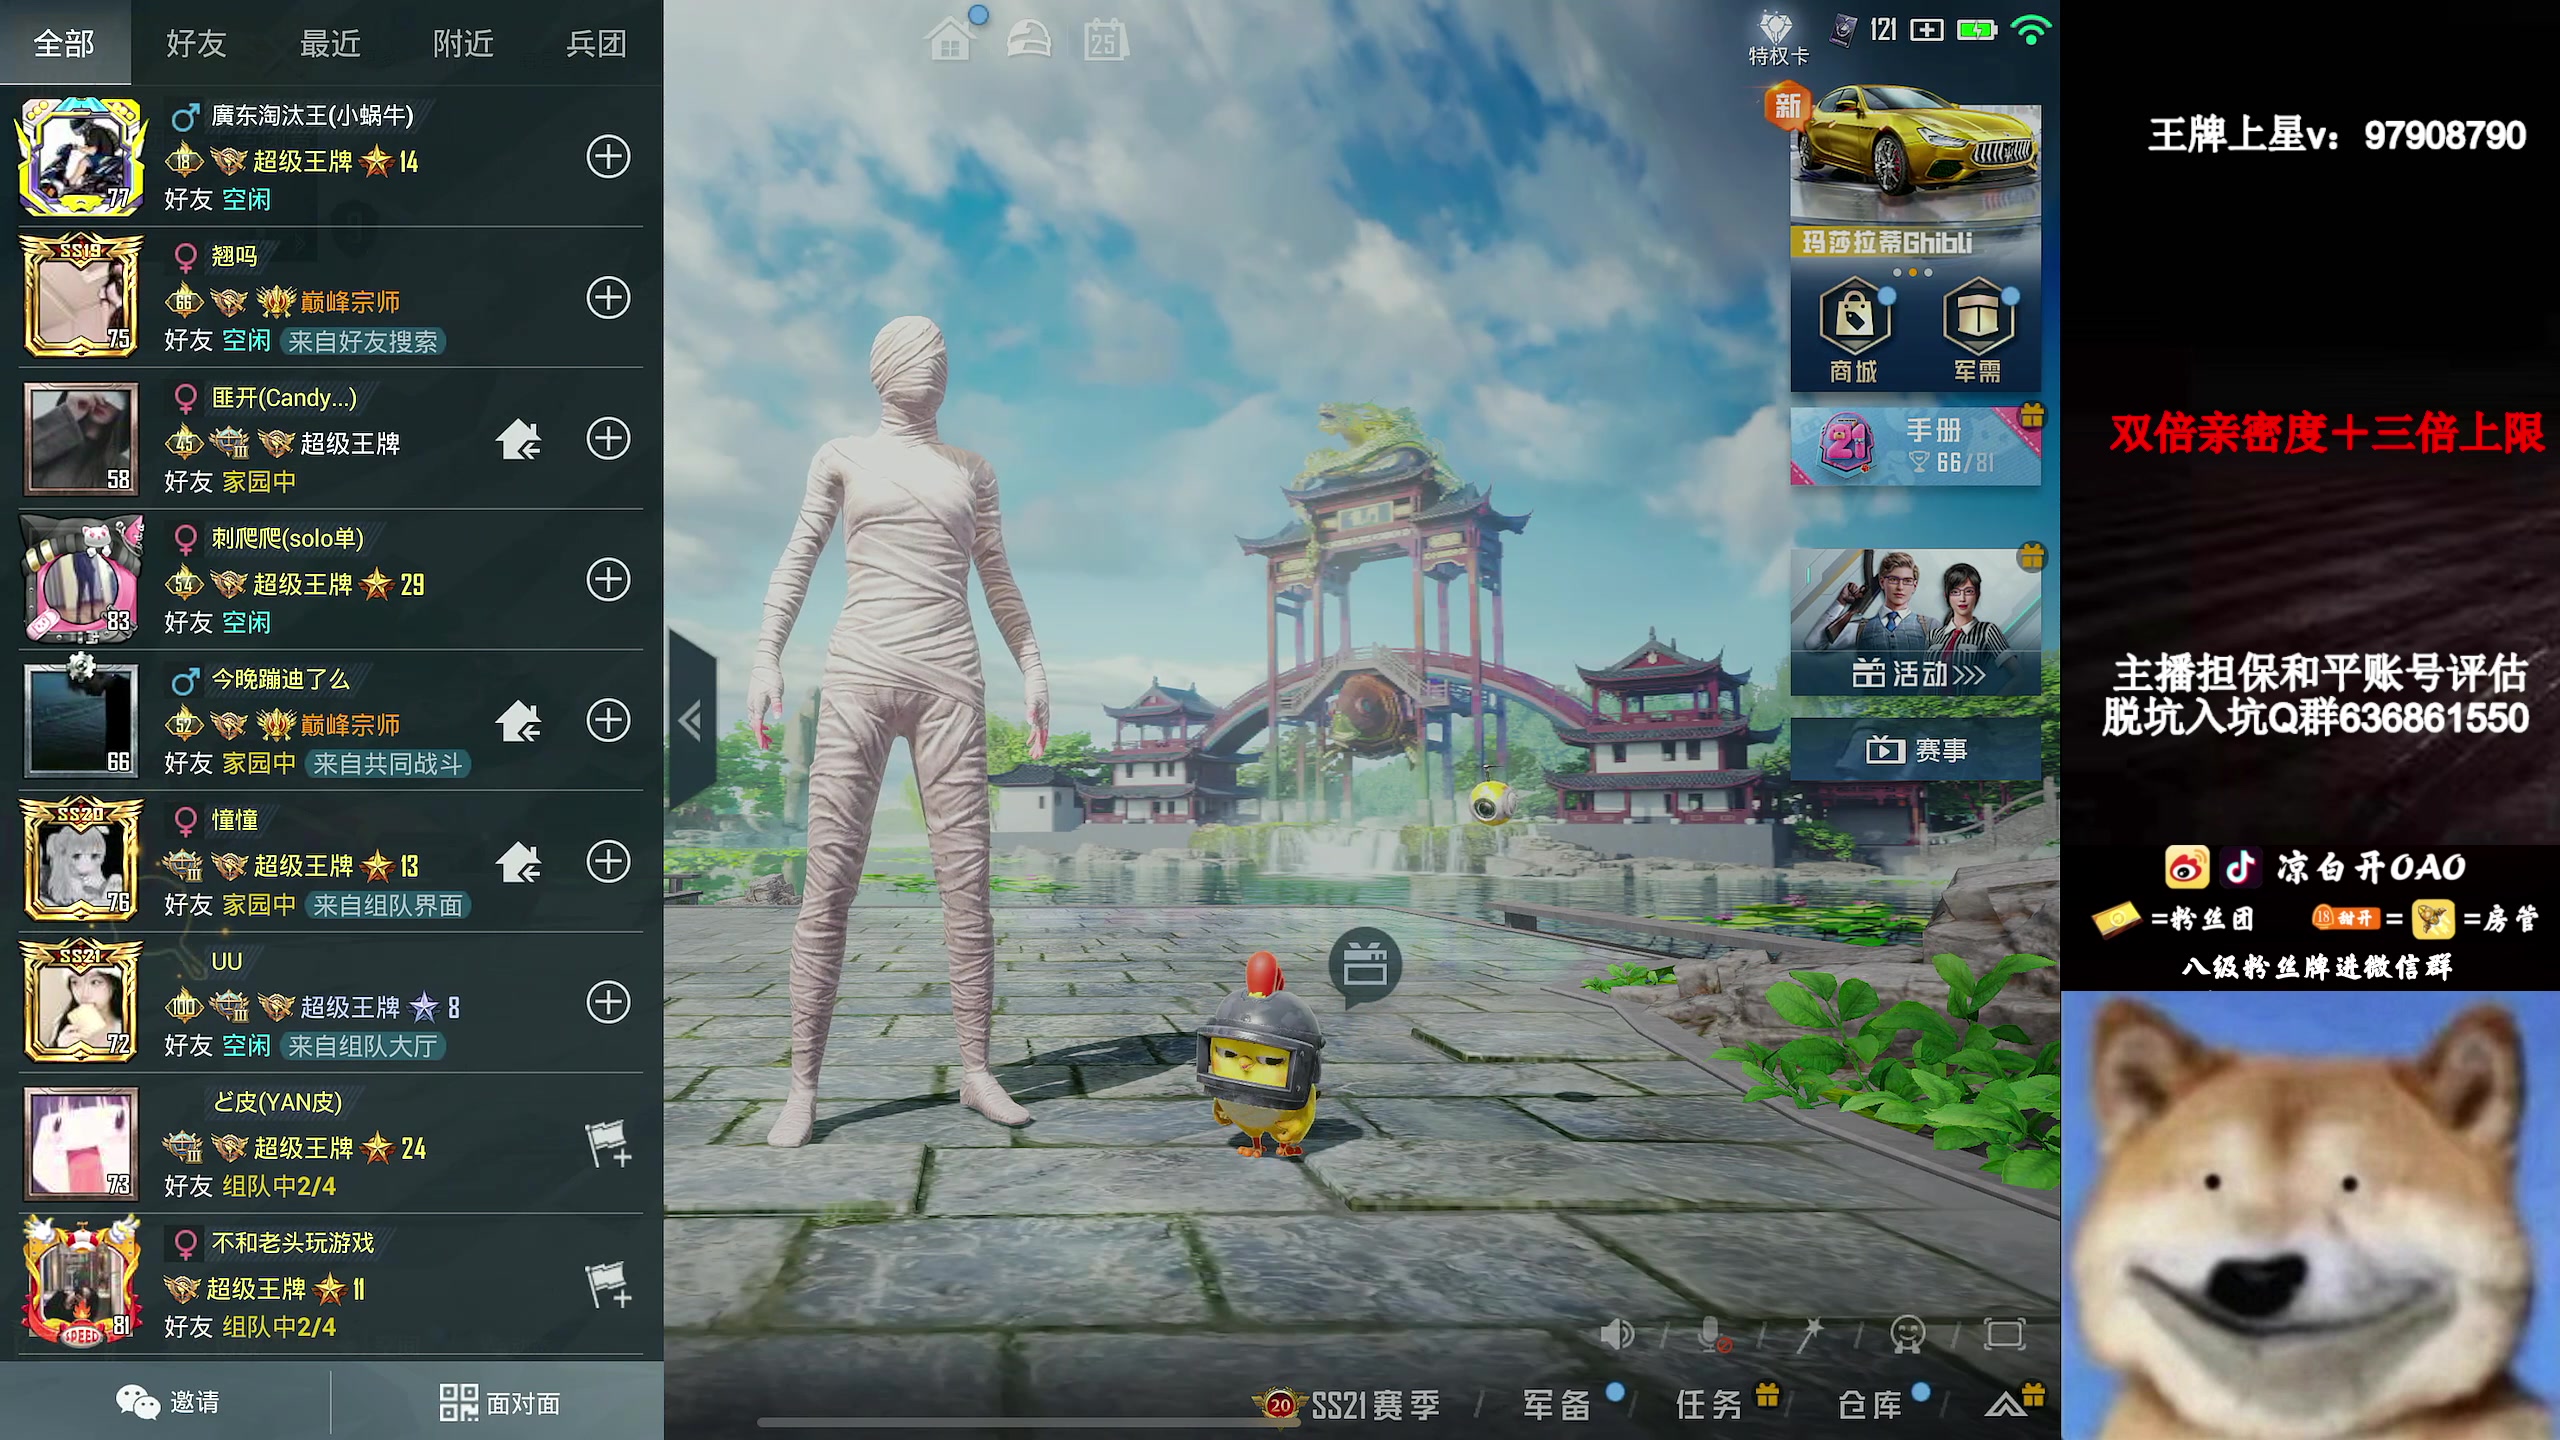Open the magic wand effects icon
Screen dimensions: 2560x1440
click(x=1811, y=1334)
